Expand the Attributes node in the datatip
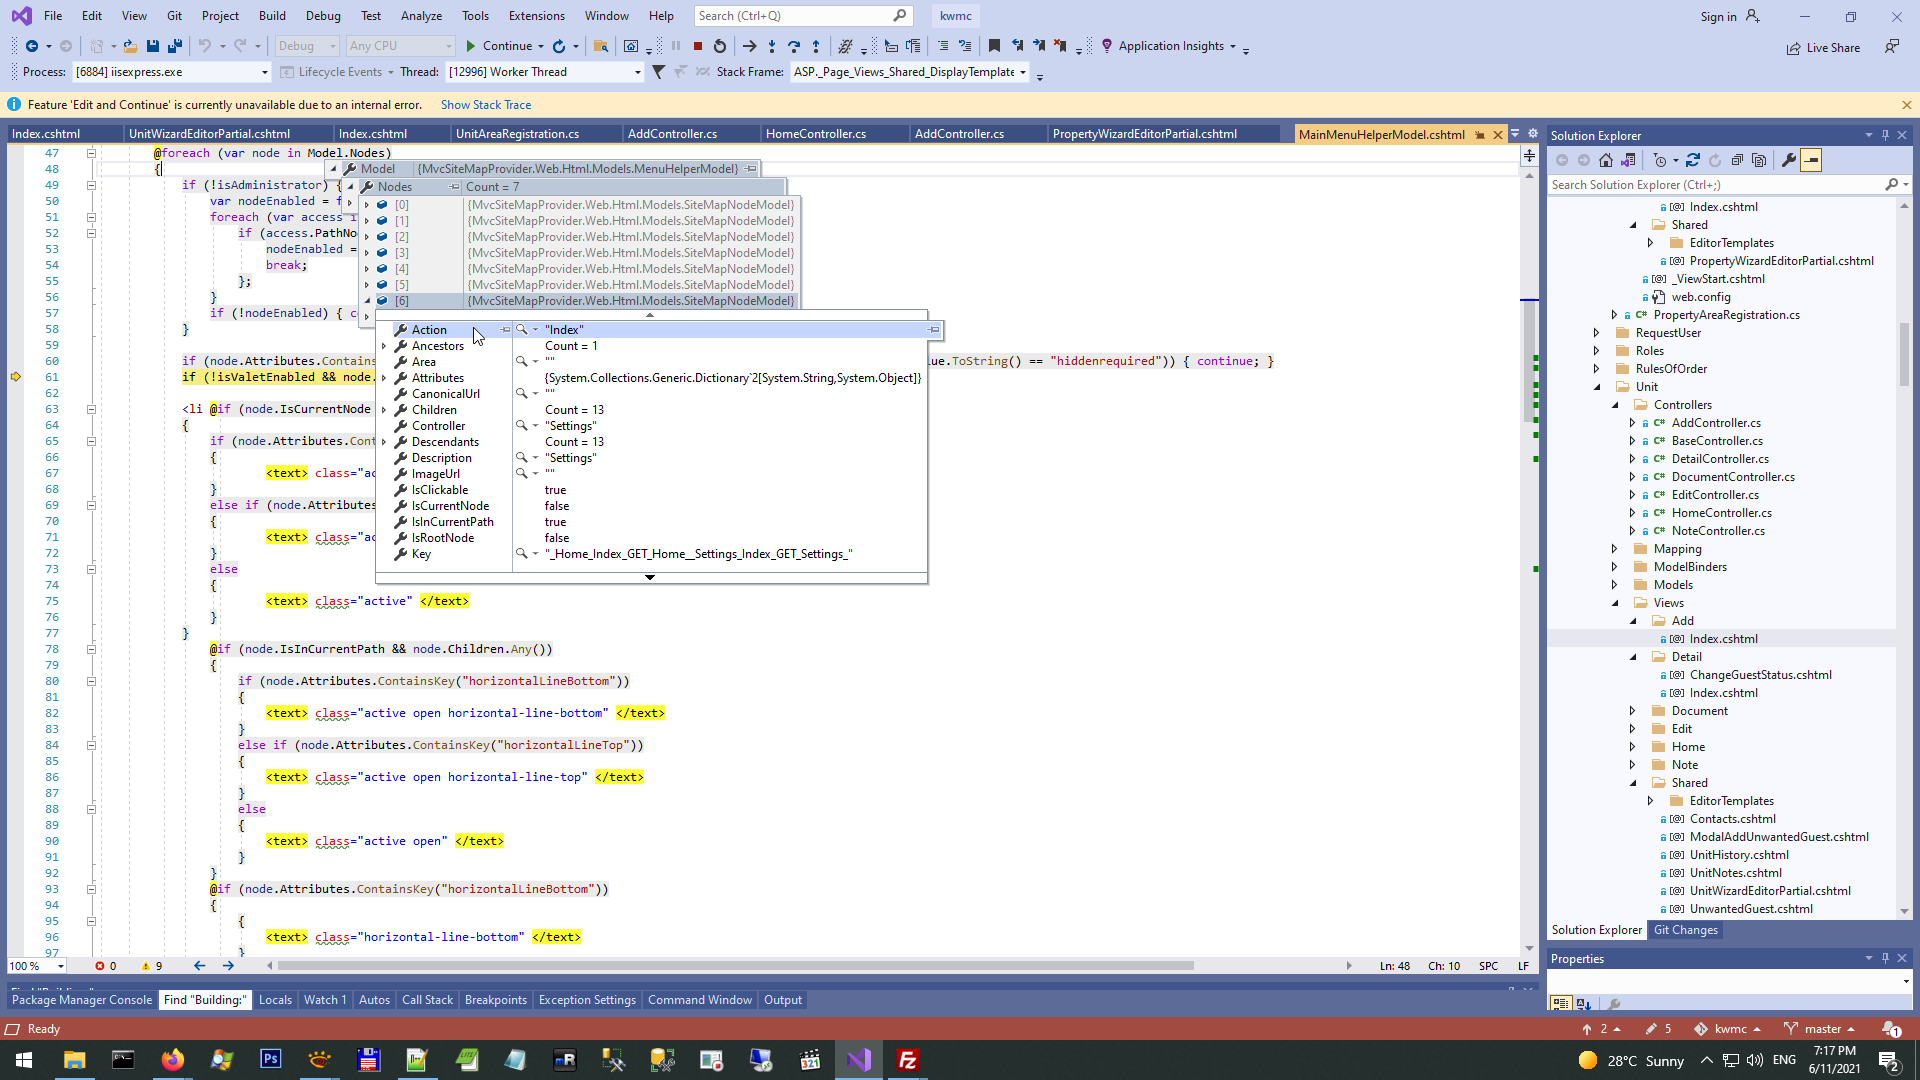This screenshot has height=1080, width=1920. 384,378
